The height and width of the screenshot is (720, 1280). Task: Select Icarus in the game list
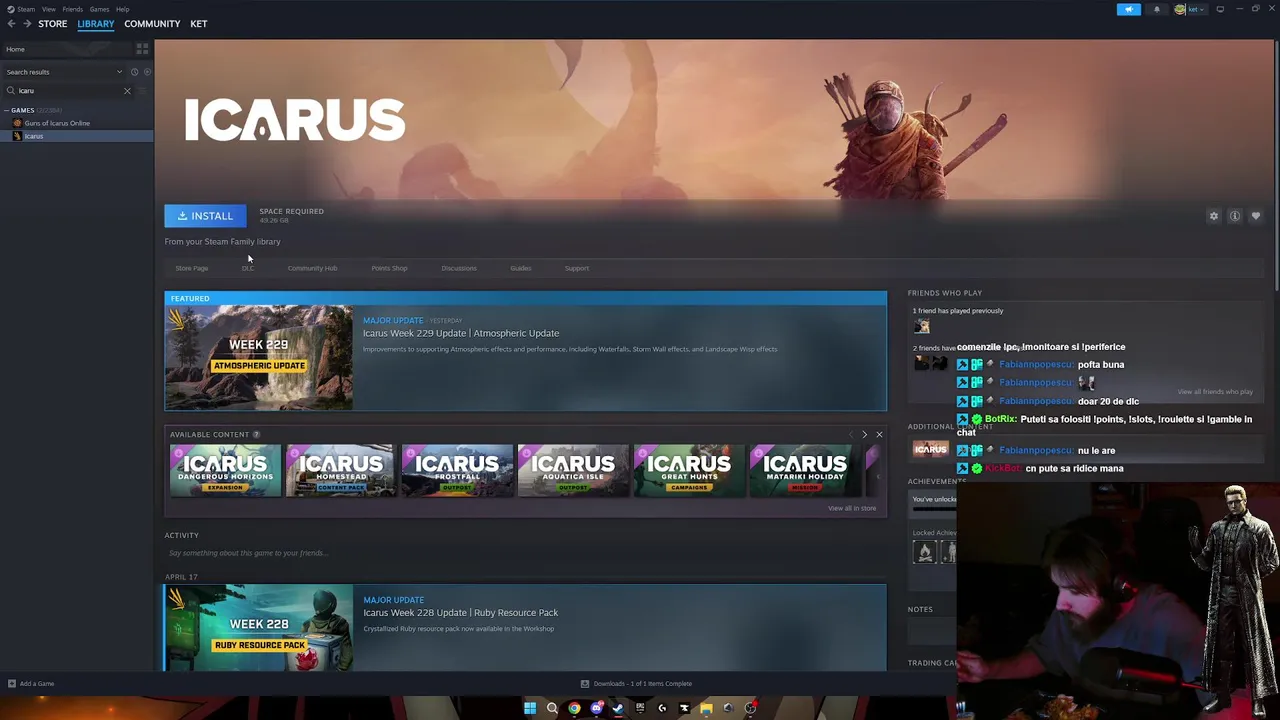(x=34, y=136)
